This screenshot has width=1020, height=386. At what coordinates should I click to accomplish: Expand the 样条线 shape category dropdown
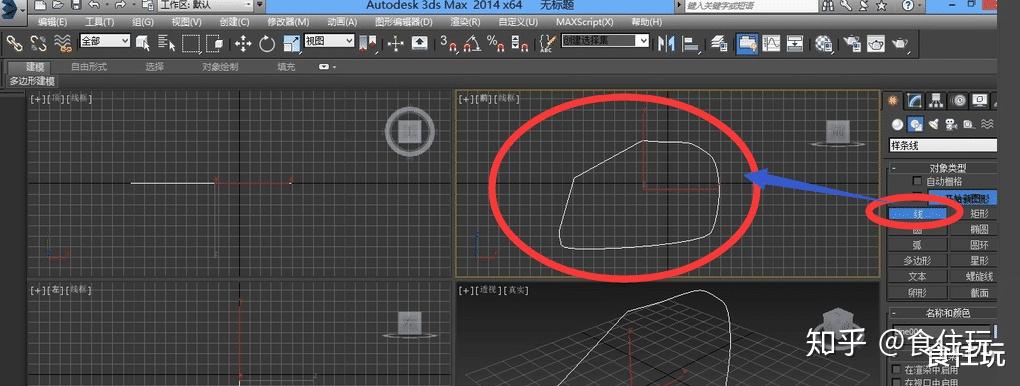(943, 145)
